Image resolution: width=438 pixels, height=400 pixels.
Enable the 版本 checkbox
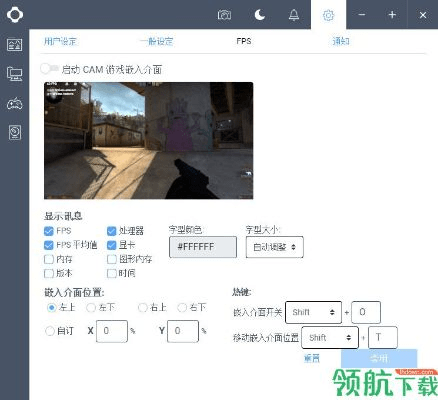click(49, 273)
